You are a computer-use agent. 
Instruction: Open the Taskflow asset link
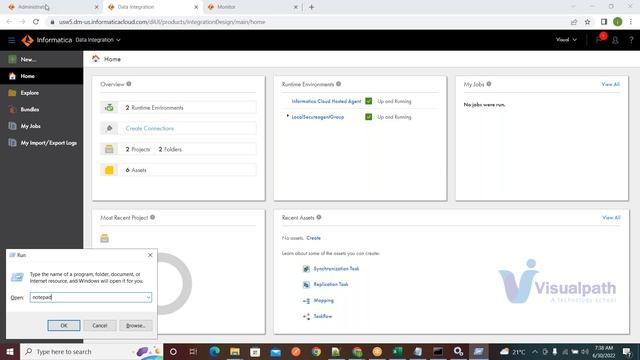323,316
